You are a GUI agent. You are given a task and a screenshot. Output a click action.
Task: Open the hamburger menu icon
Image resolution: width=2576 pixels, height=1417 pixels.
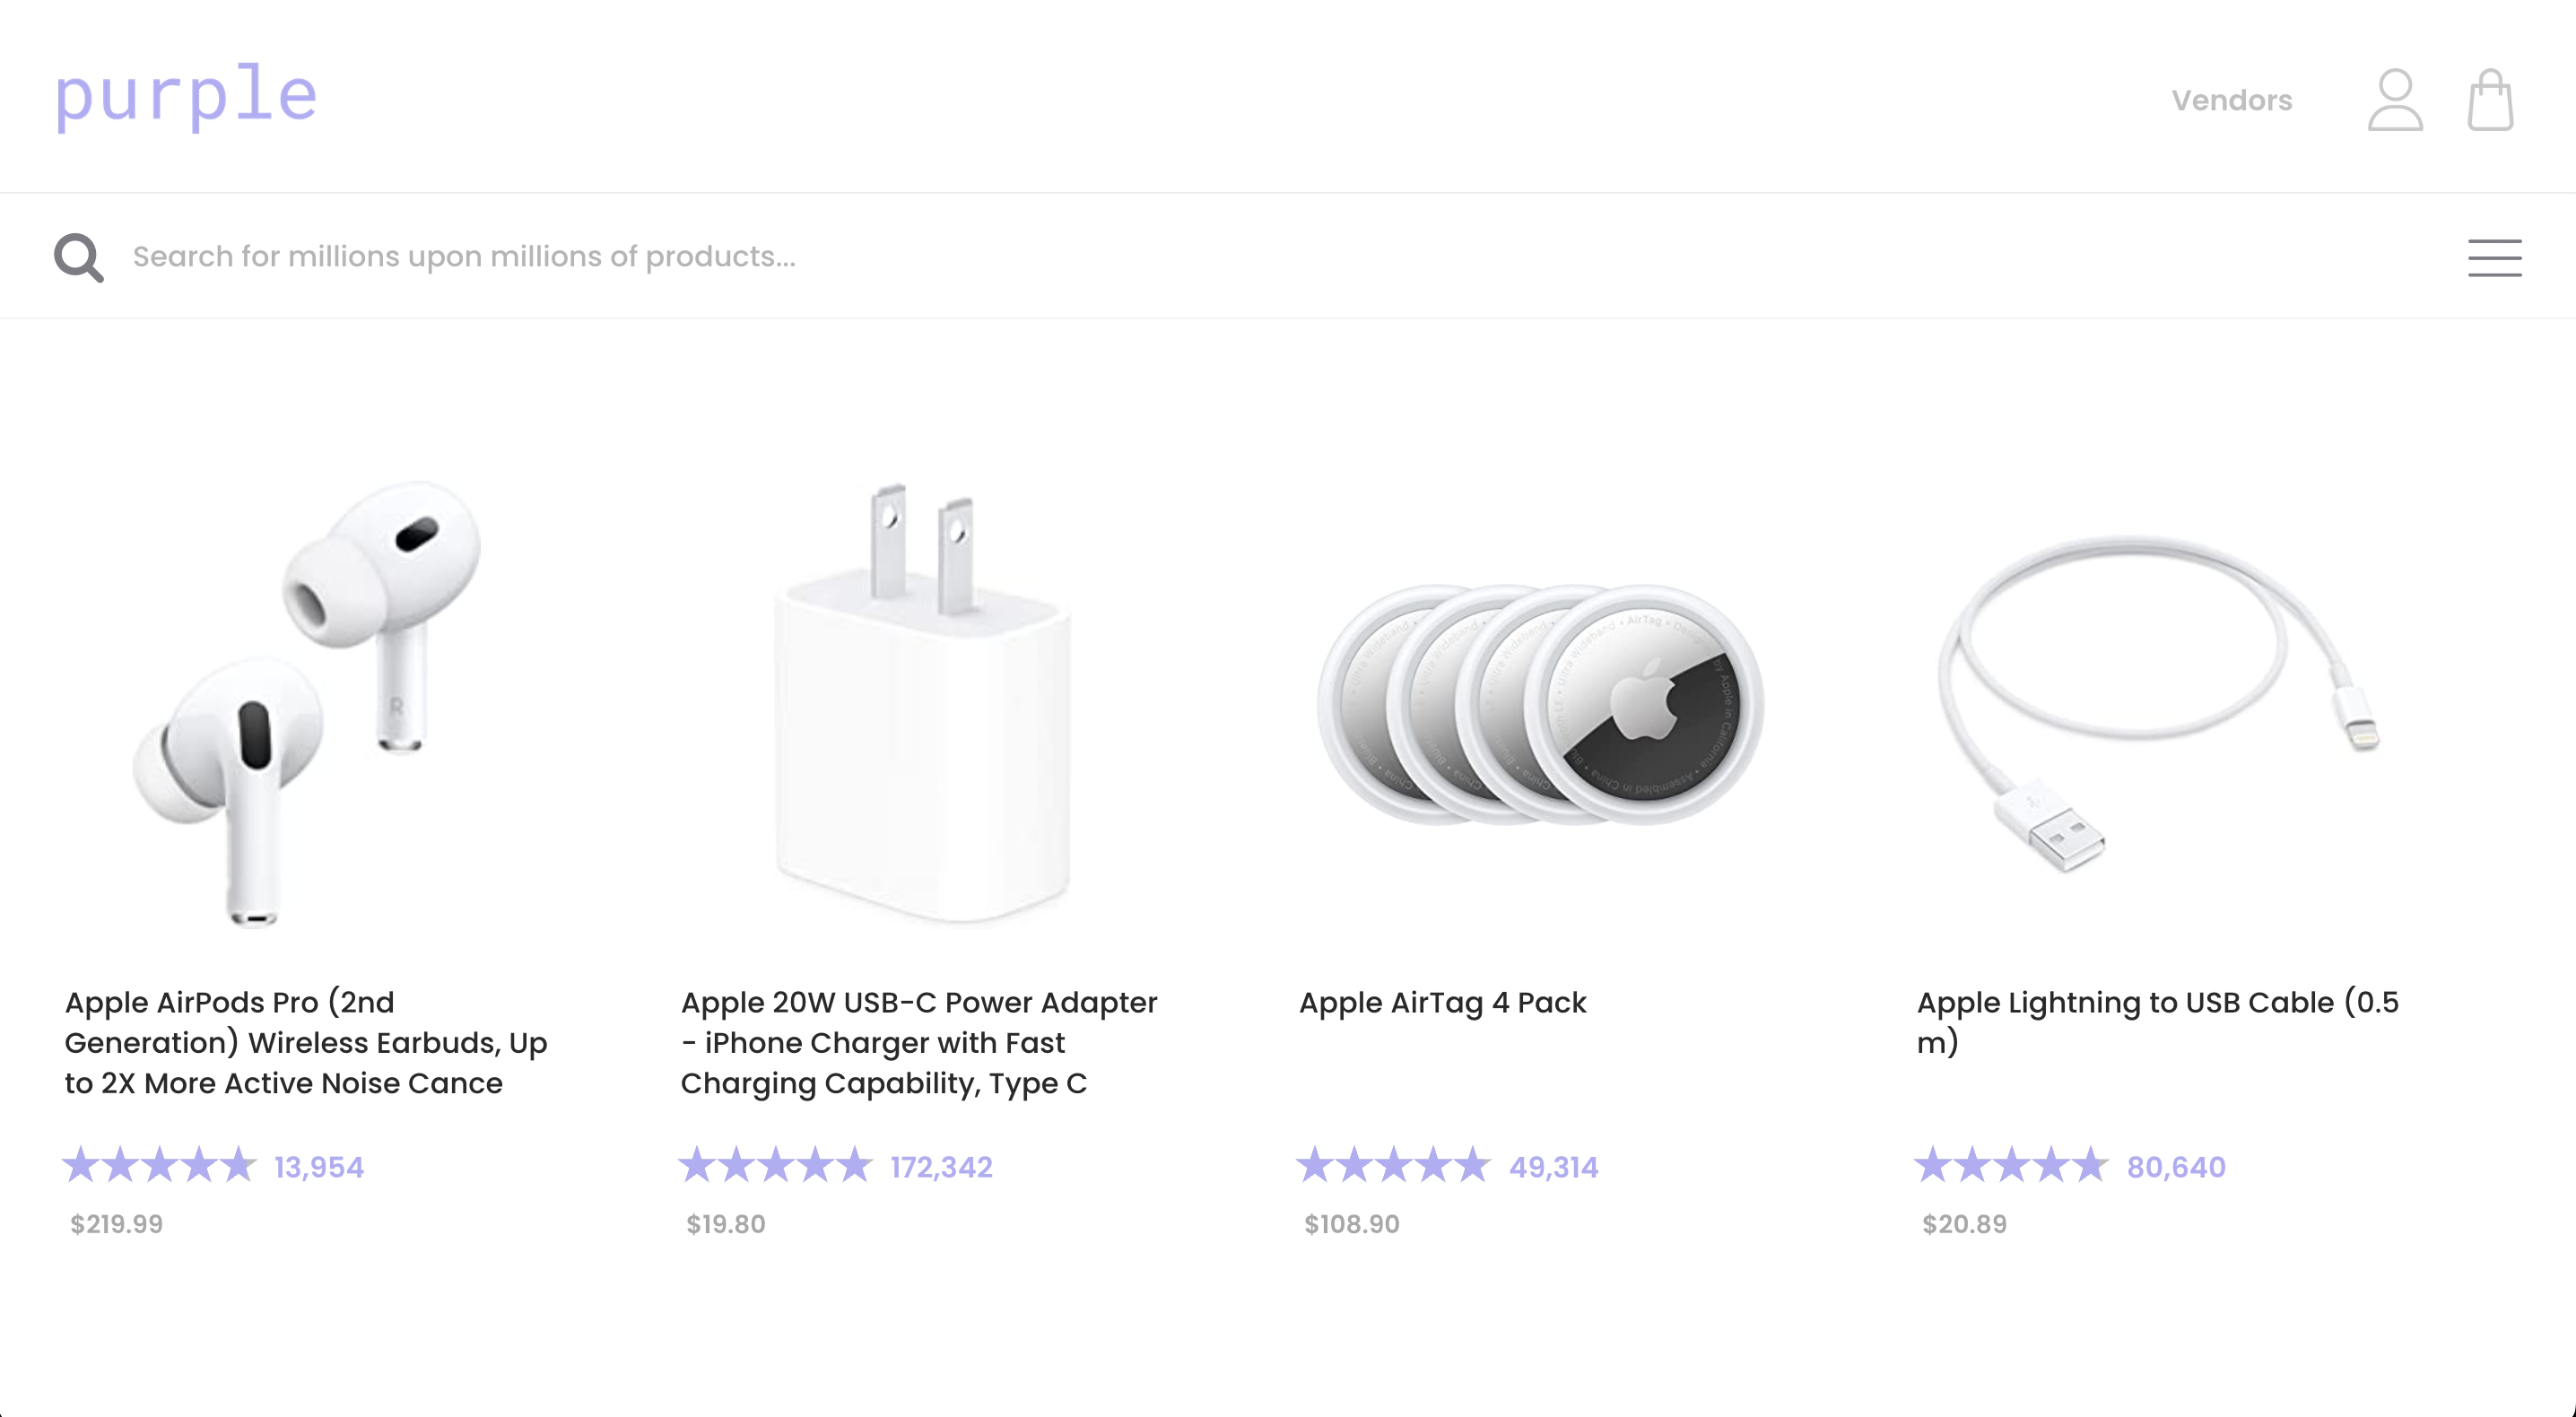coord(2494,257)
